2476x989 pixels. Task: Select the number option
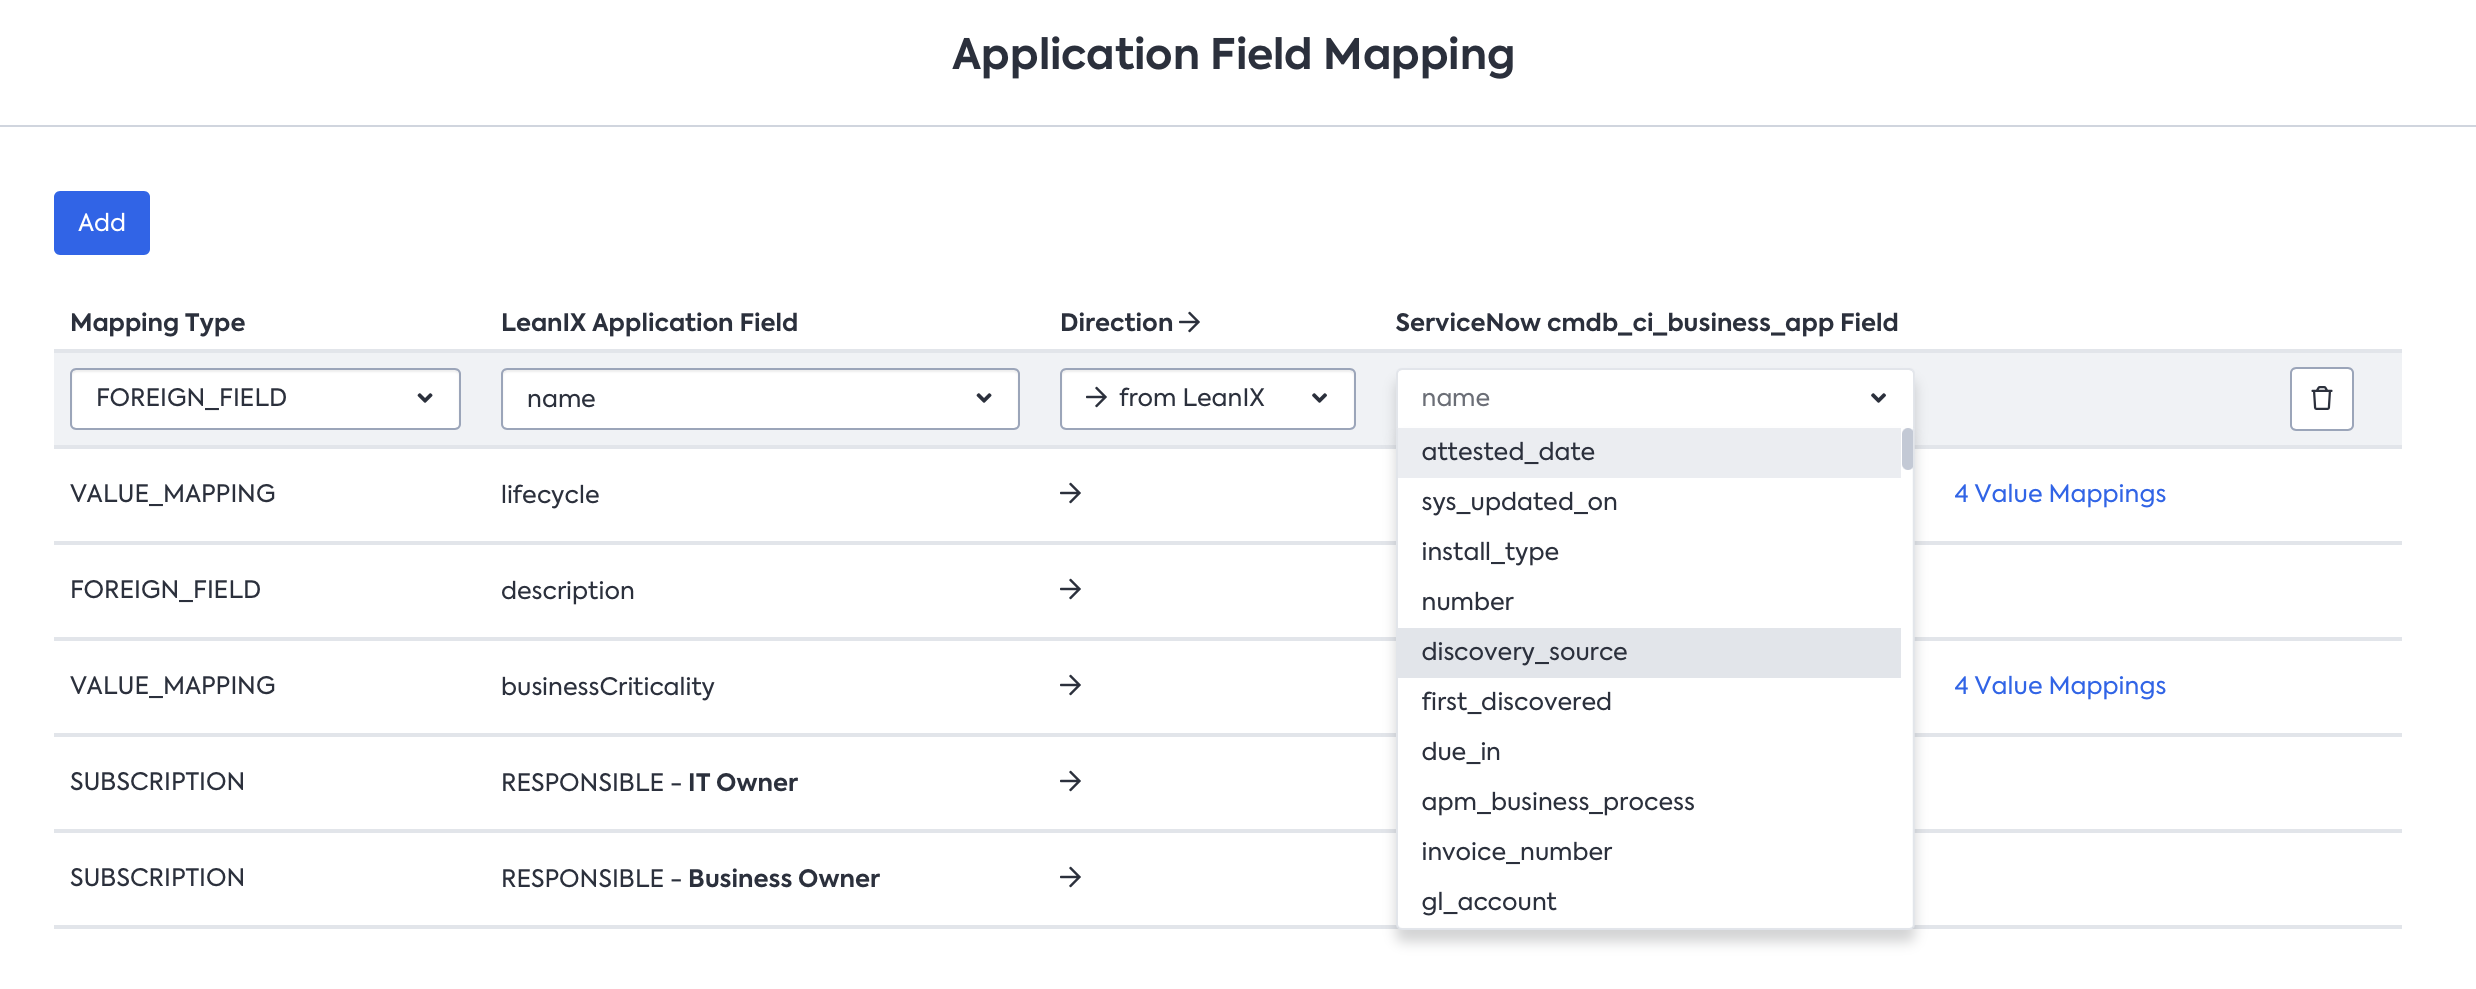(x=1649, y=602)
